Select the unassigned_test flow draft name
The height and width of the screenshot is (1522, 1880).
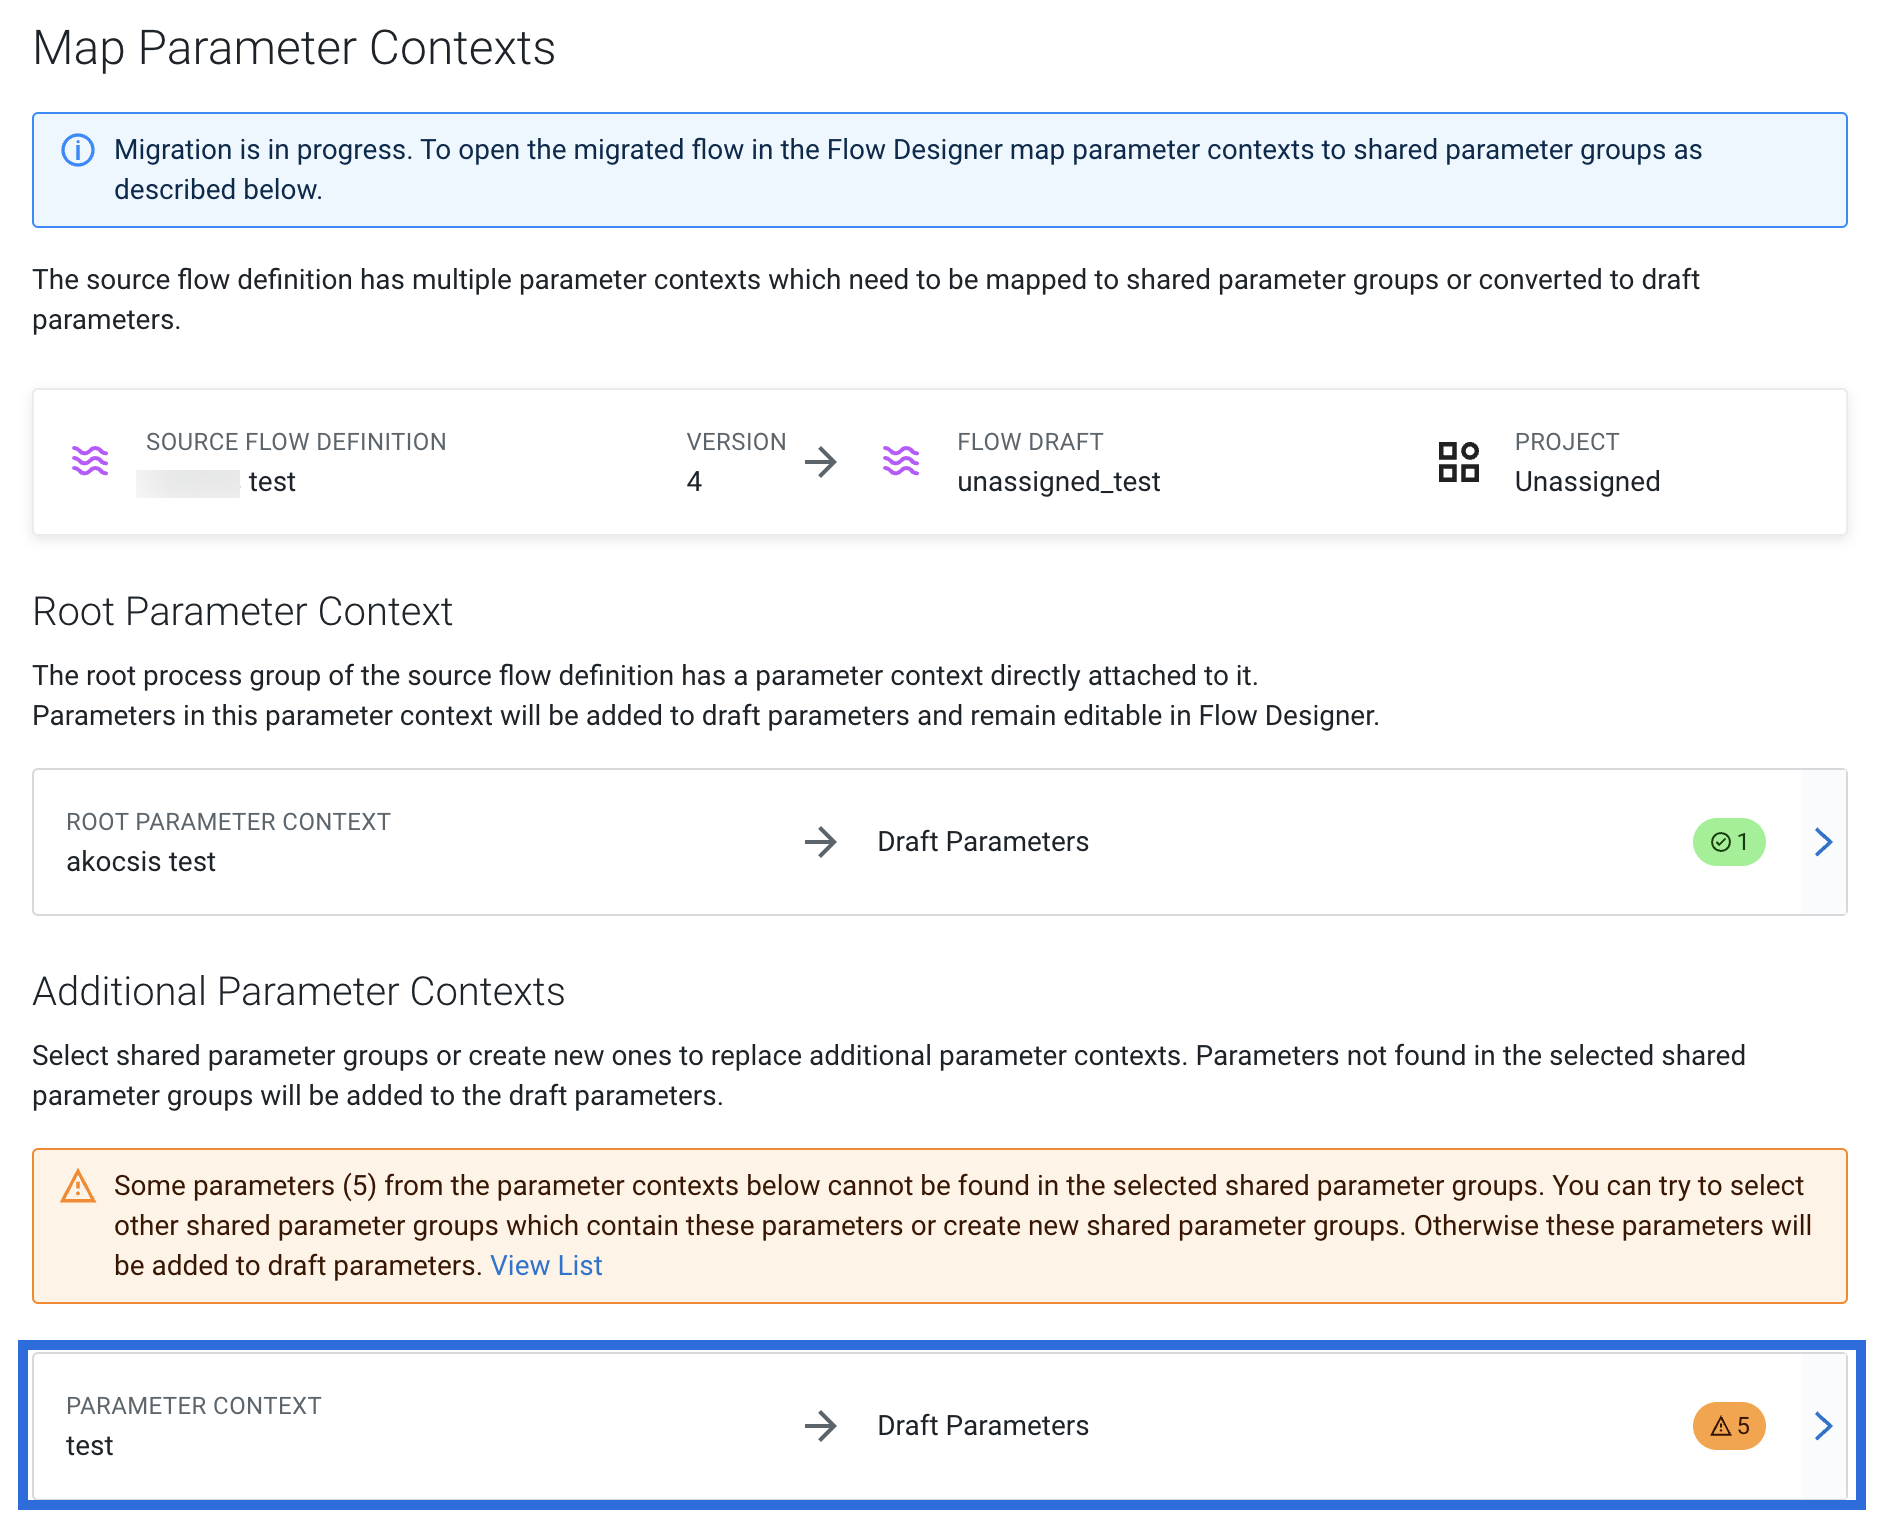pyautogui.click(x=1059, y=482)
